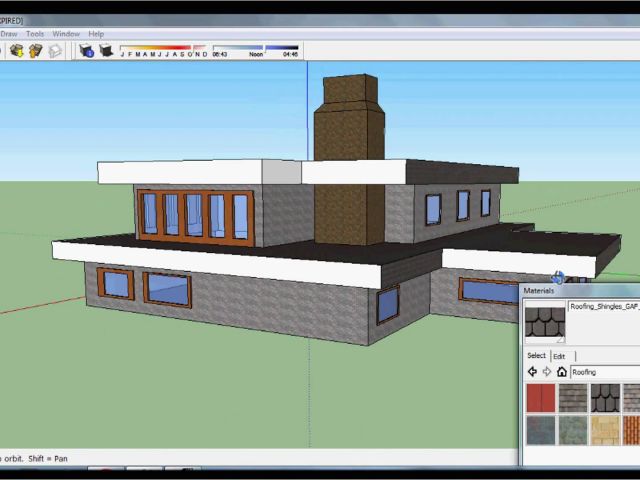Screen dimensions: 640x480
Task: Click the greyed-out white house toolbar icon
Action: click(55, 50)
